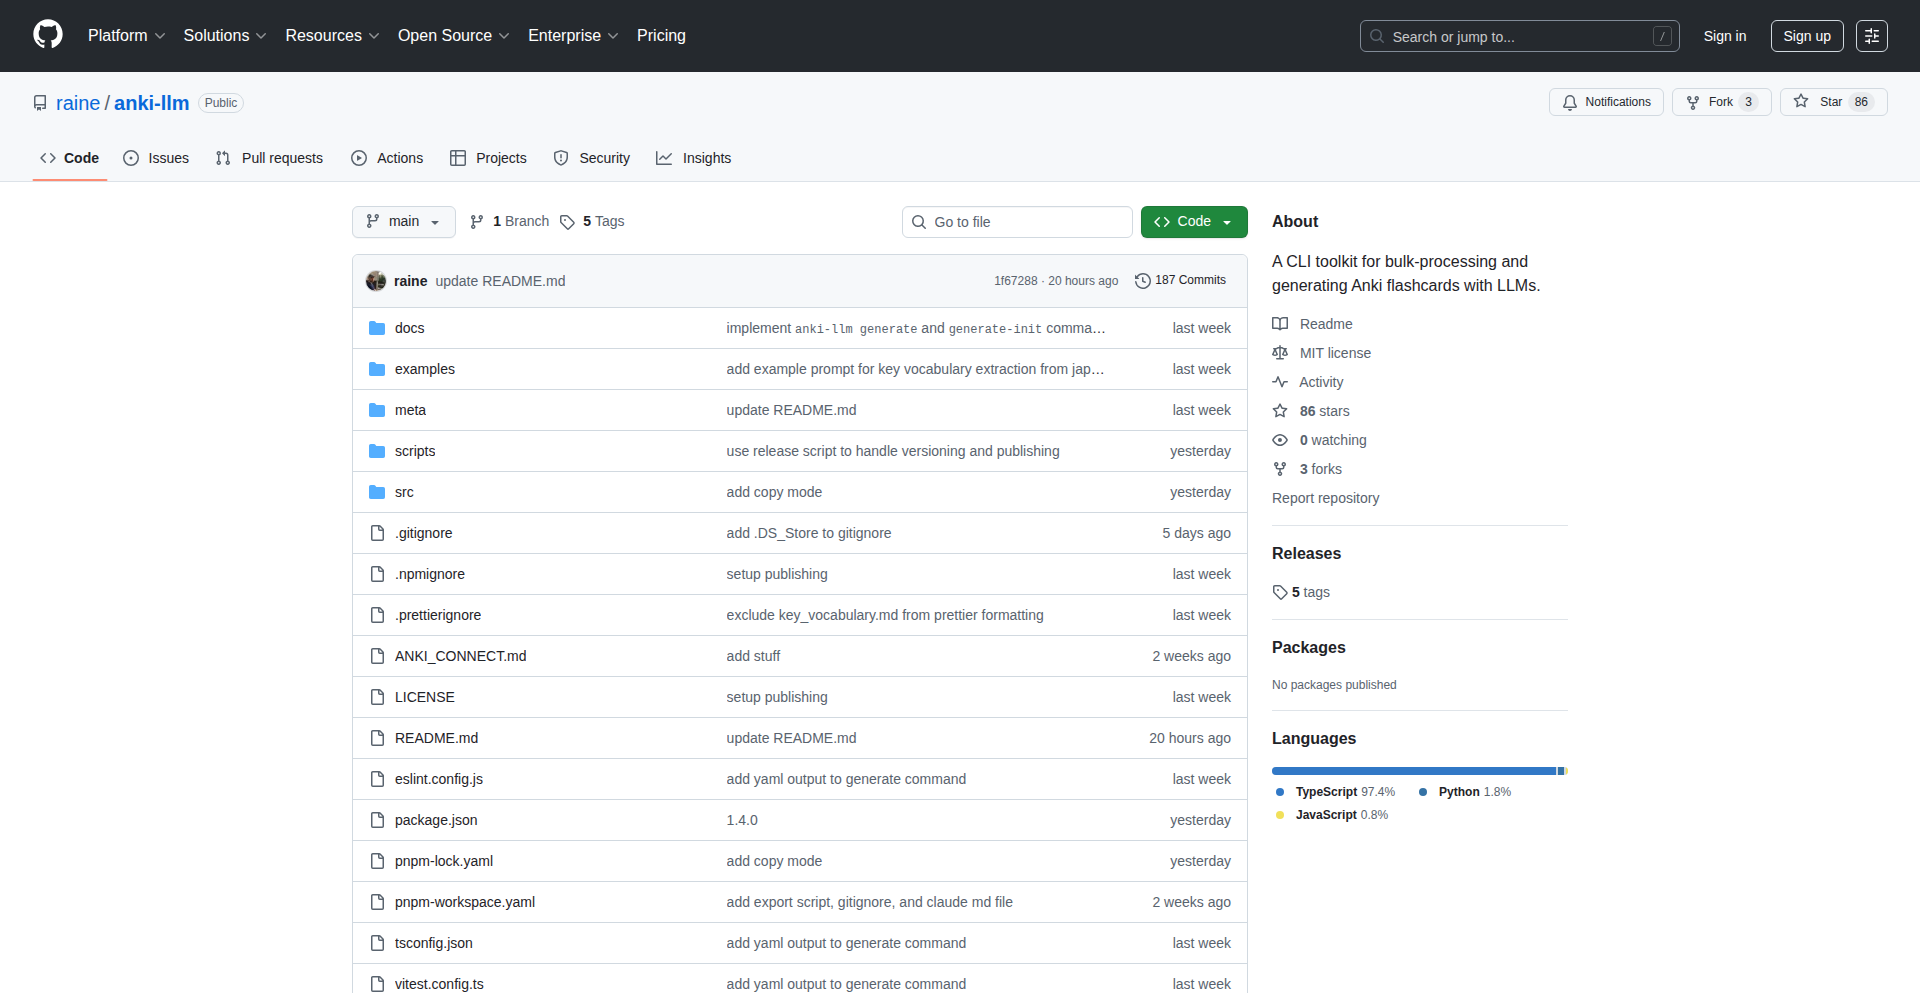Image resolution: width=1920 pixels, height=993 pixels.
Task: Switch to the Issues tab
Action: [156, 158]
